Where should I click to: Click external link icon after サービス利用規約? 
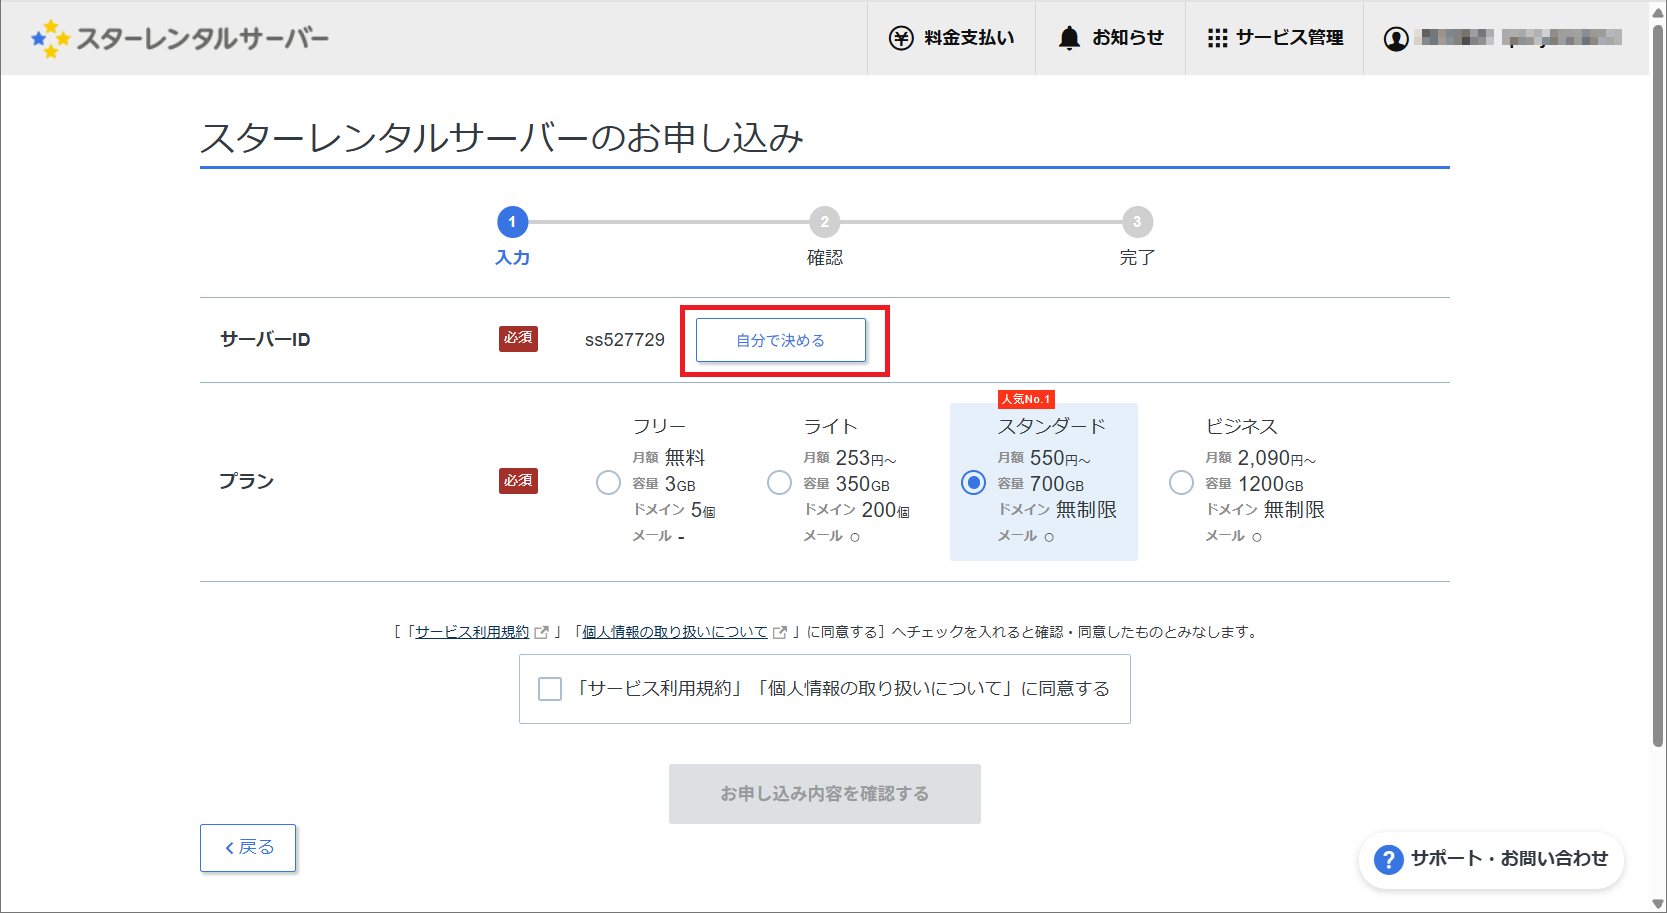542,632
